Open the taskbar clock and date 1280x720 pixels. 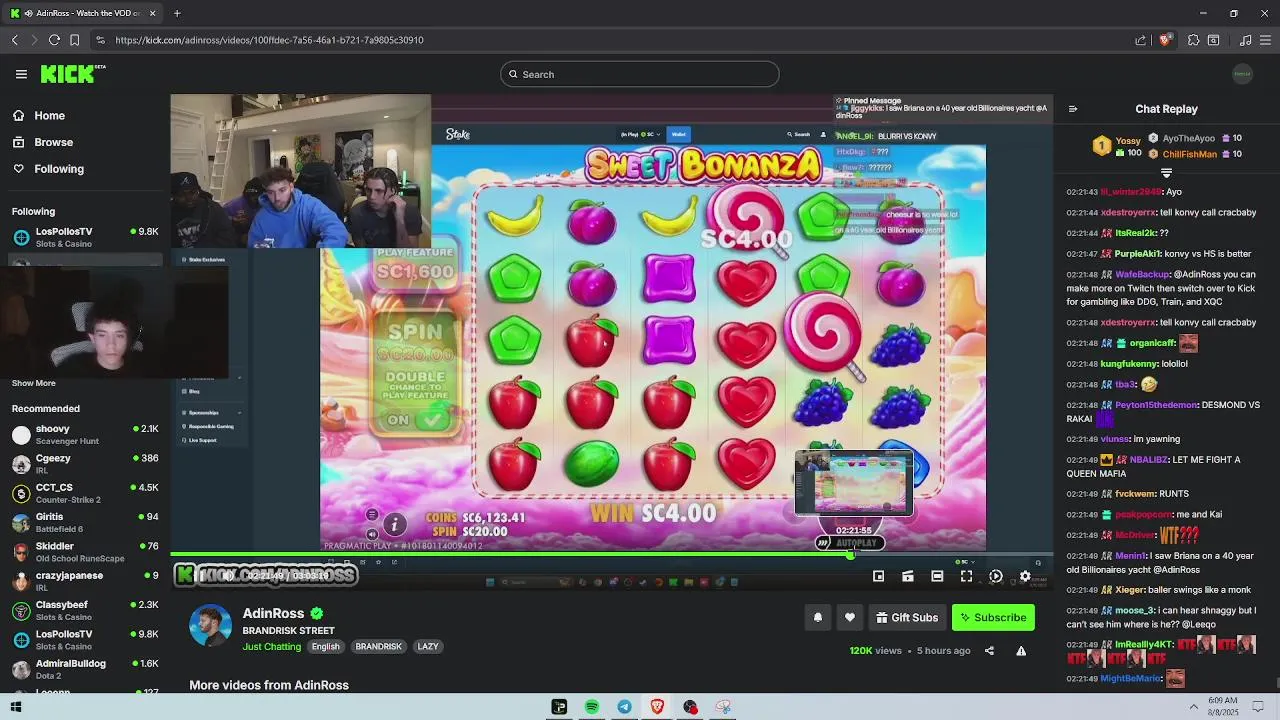tap(1222, 706)
